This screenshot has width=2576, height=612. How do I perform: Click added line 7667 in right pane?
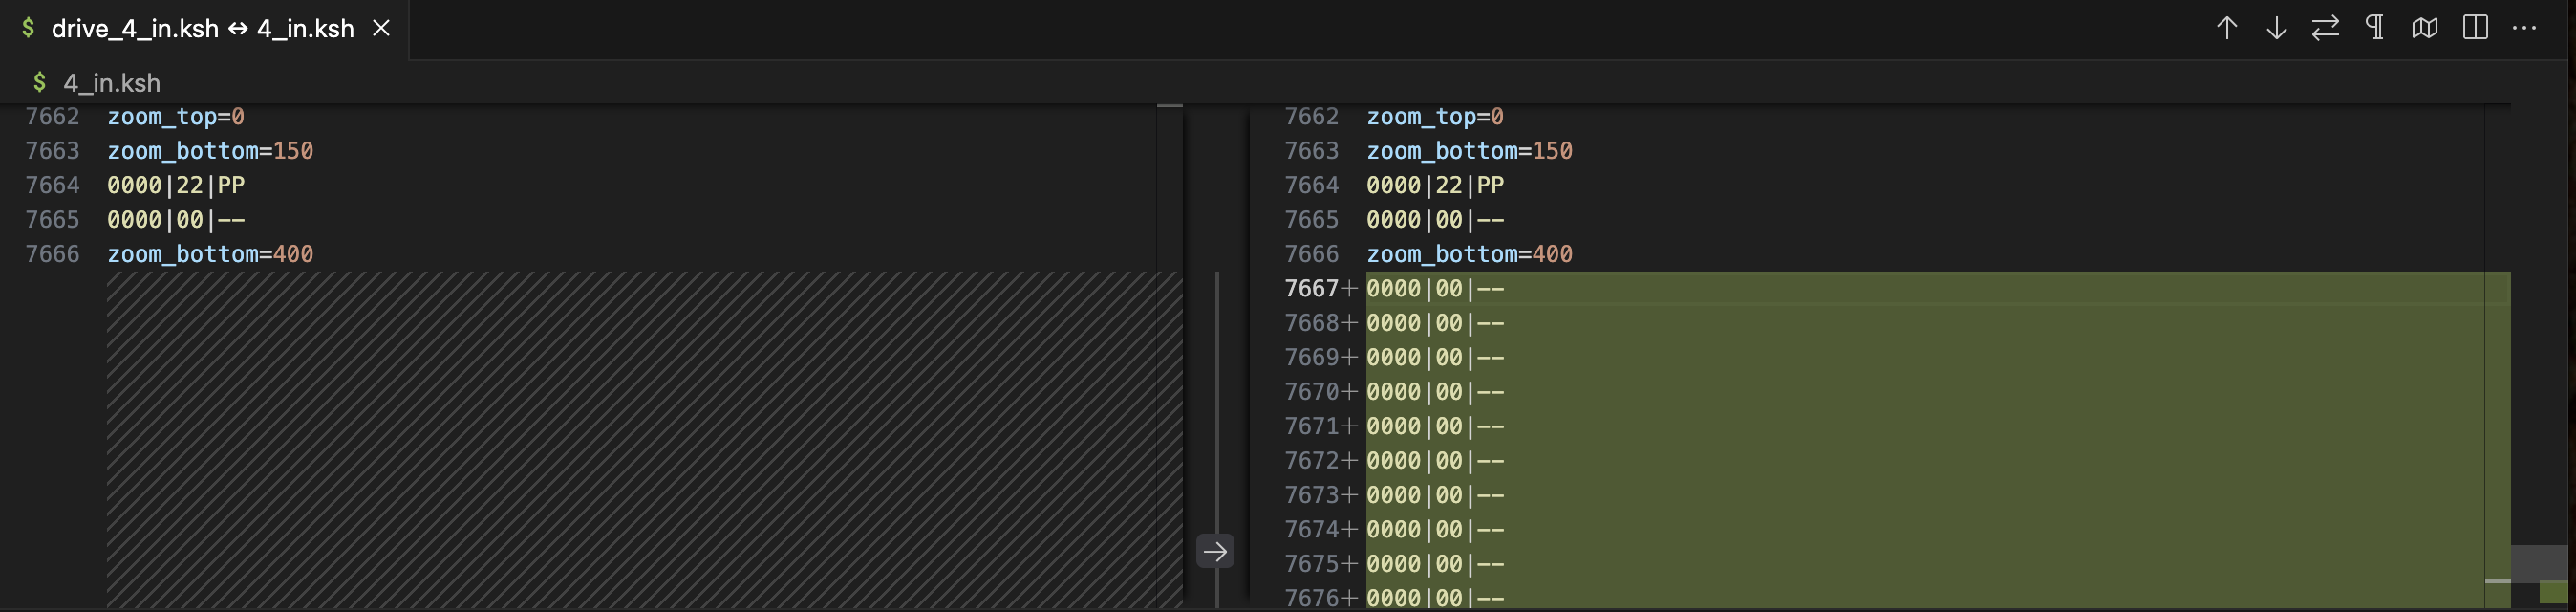pos(1434,289)
